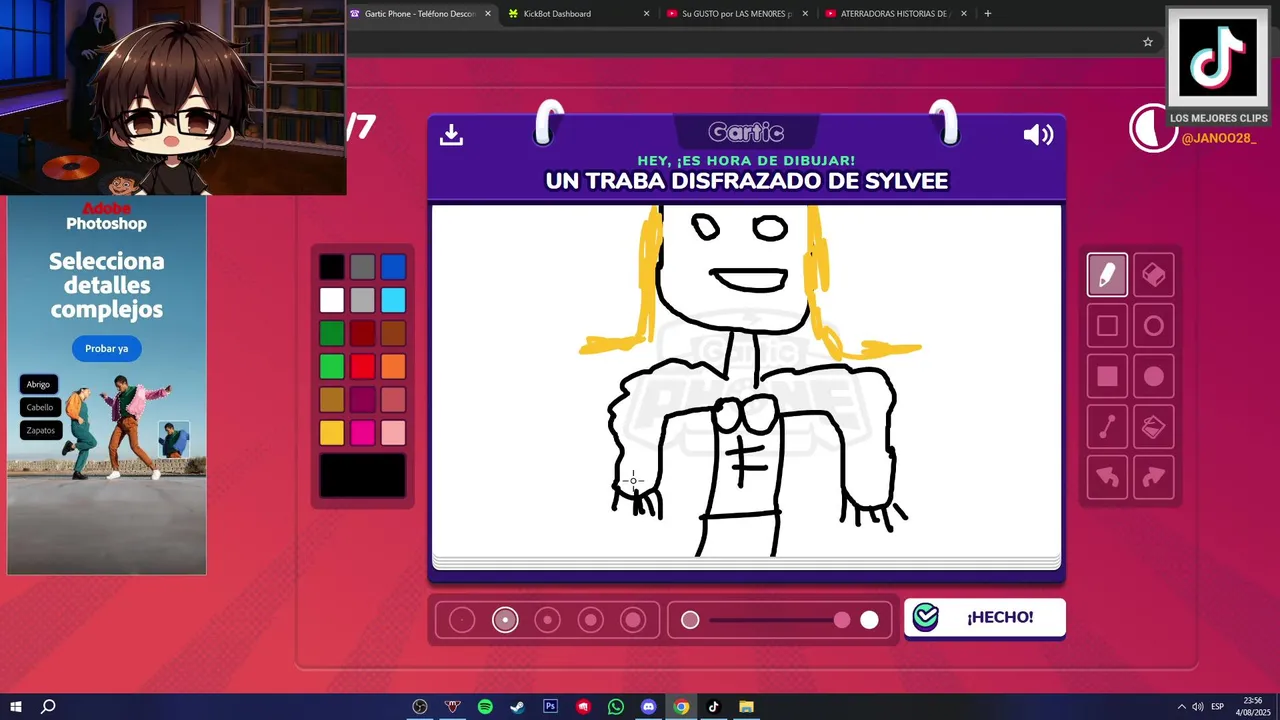Open a new browser tab
The height and width of the screenshot is (720, 1280).
click(x=988, y=14)
